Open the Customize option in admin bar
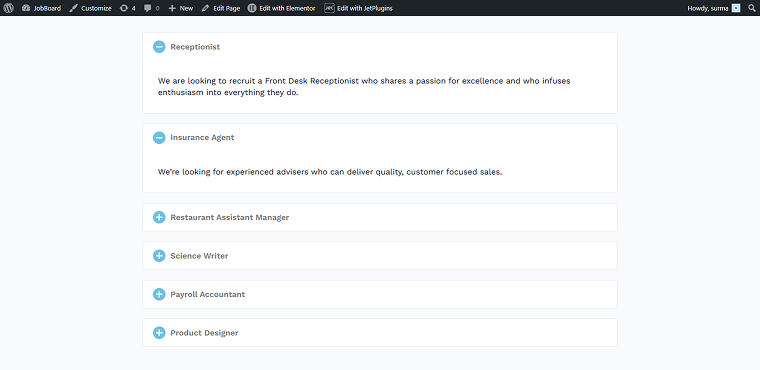 point(90,8)
